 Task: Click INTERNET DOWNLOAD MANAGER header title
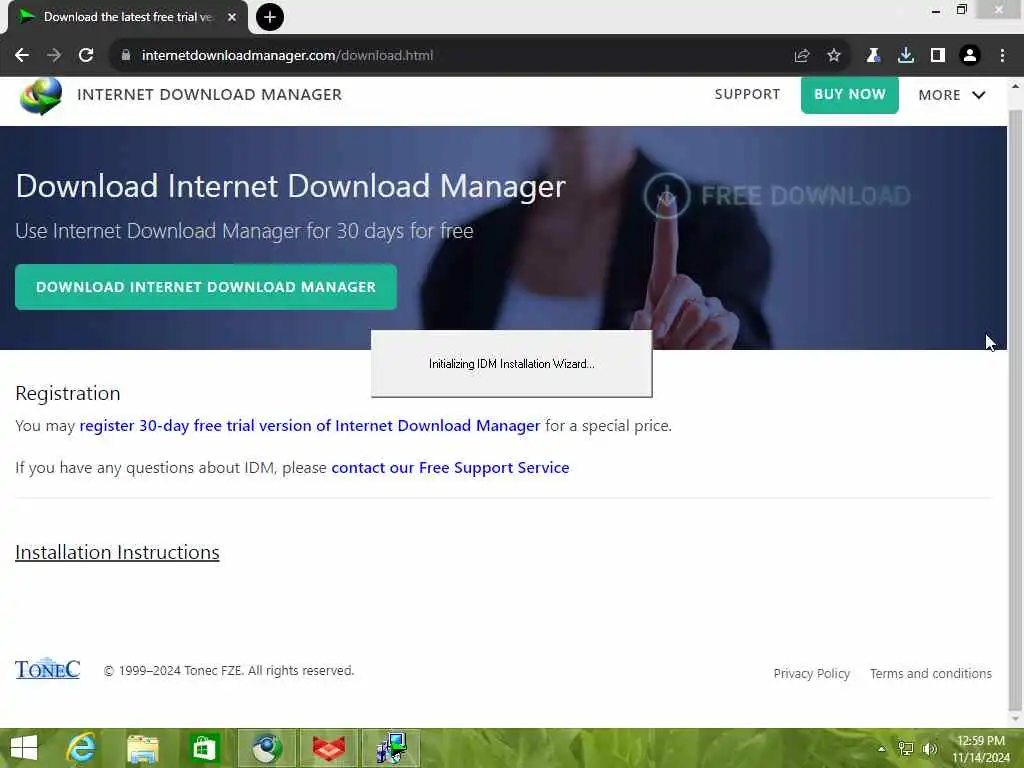tap(210, 95)
